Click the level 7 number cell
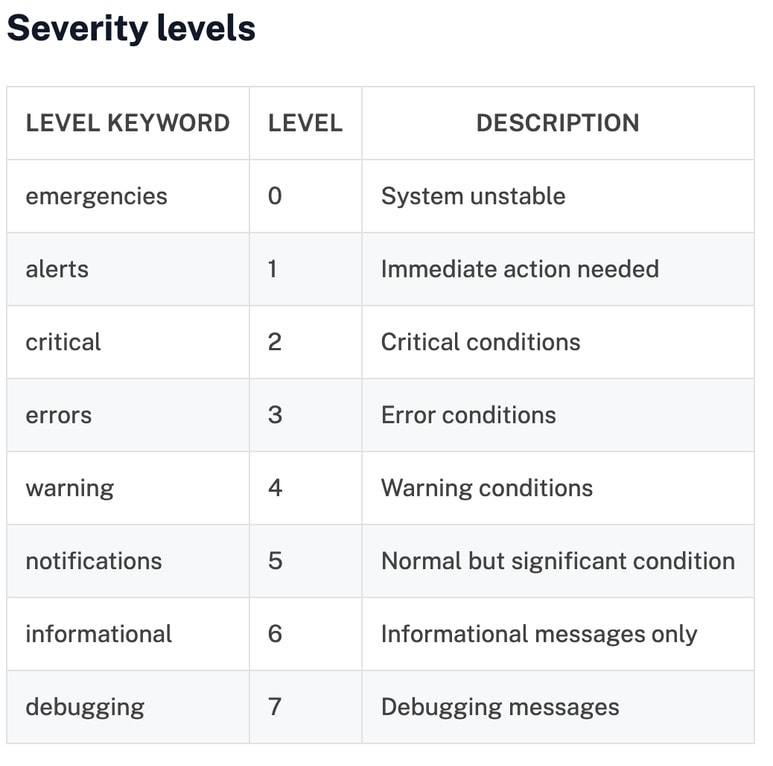 (275, 707)
